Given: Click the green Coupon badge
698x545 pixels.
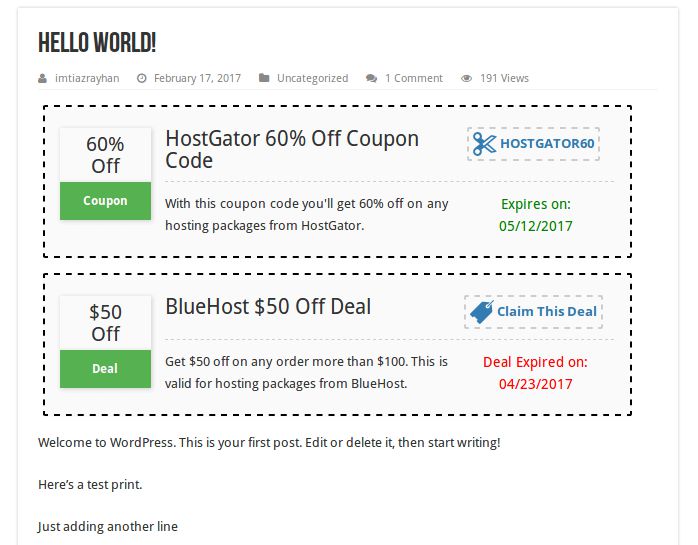Looking at the screenshot, I should 105,201.
